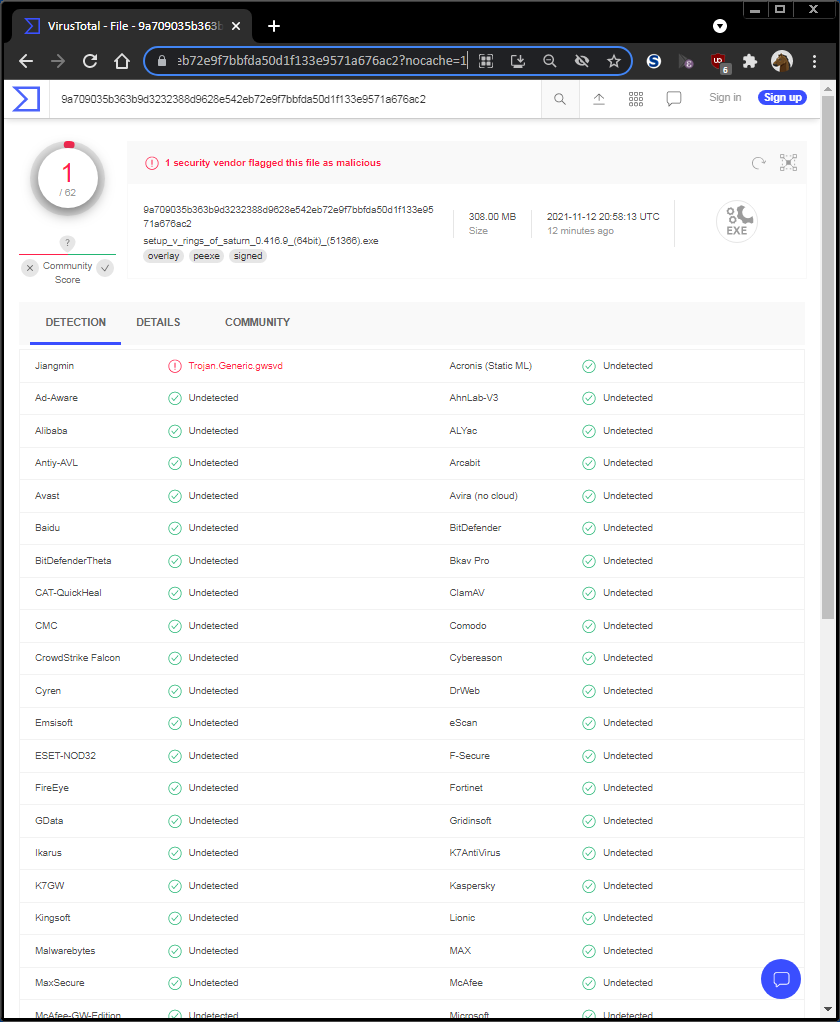
Task: Click the QR code icon in address bar
Action: (x=485, y=61)
